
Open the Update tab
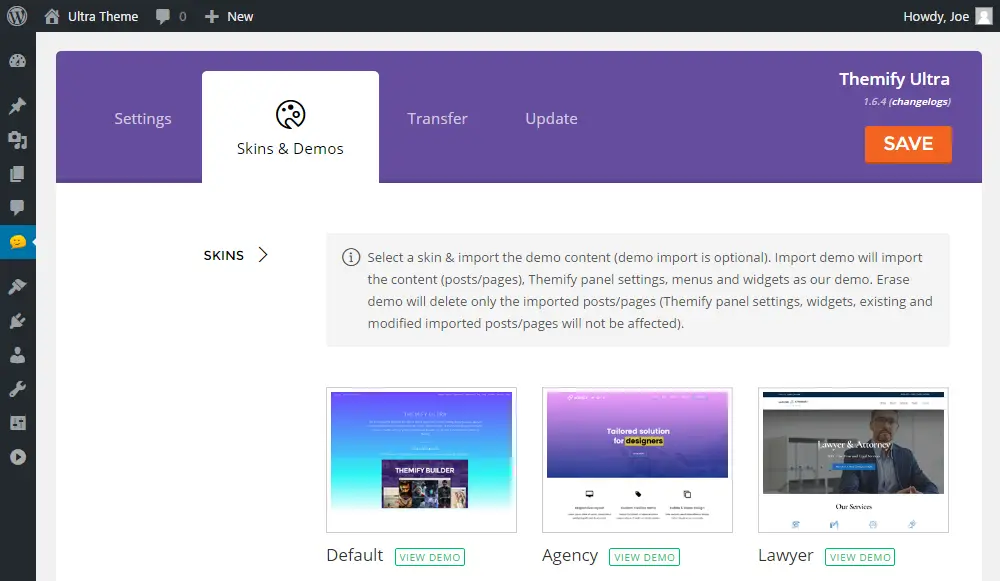click(551, 119)
